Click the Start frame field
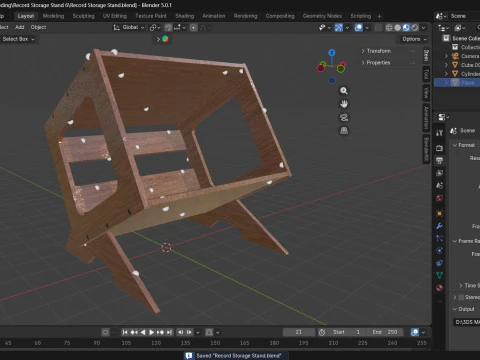Screen dimensions: 480x360 click(347, 332)
